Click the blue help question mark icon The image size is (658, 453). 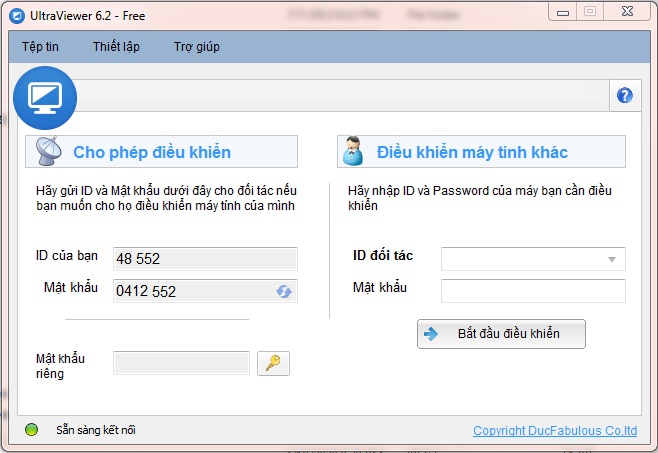coord(625,96)
